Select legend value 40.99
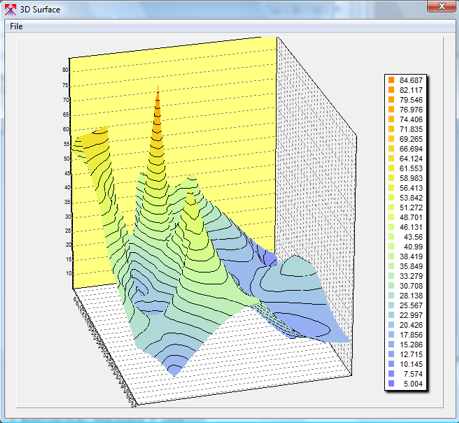The height and width of the screenshot is (423, 459). click(x=413, y=247)
